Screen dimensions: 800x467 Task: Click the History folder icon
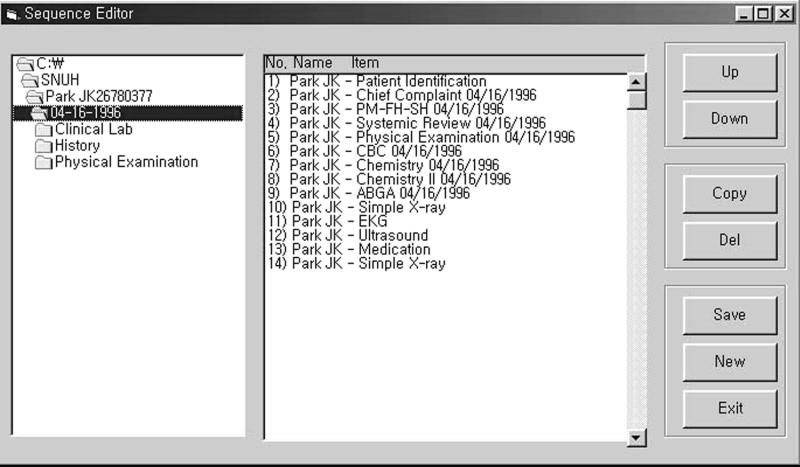tap(44, 146)
